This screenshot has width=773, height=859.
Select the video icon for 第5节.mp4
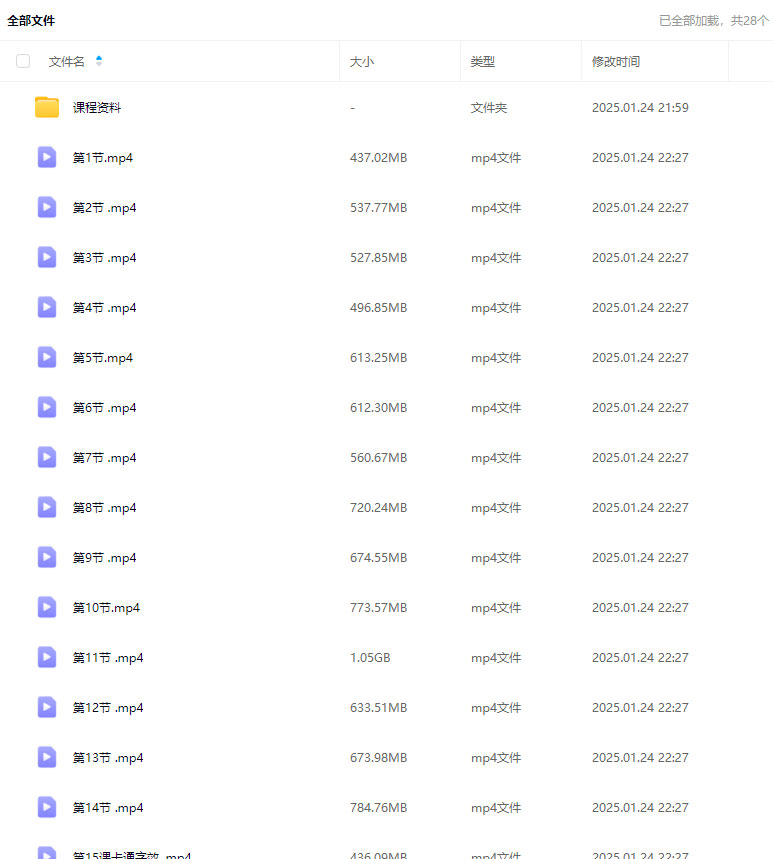pyautogui.click(x=47, y=357)
